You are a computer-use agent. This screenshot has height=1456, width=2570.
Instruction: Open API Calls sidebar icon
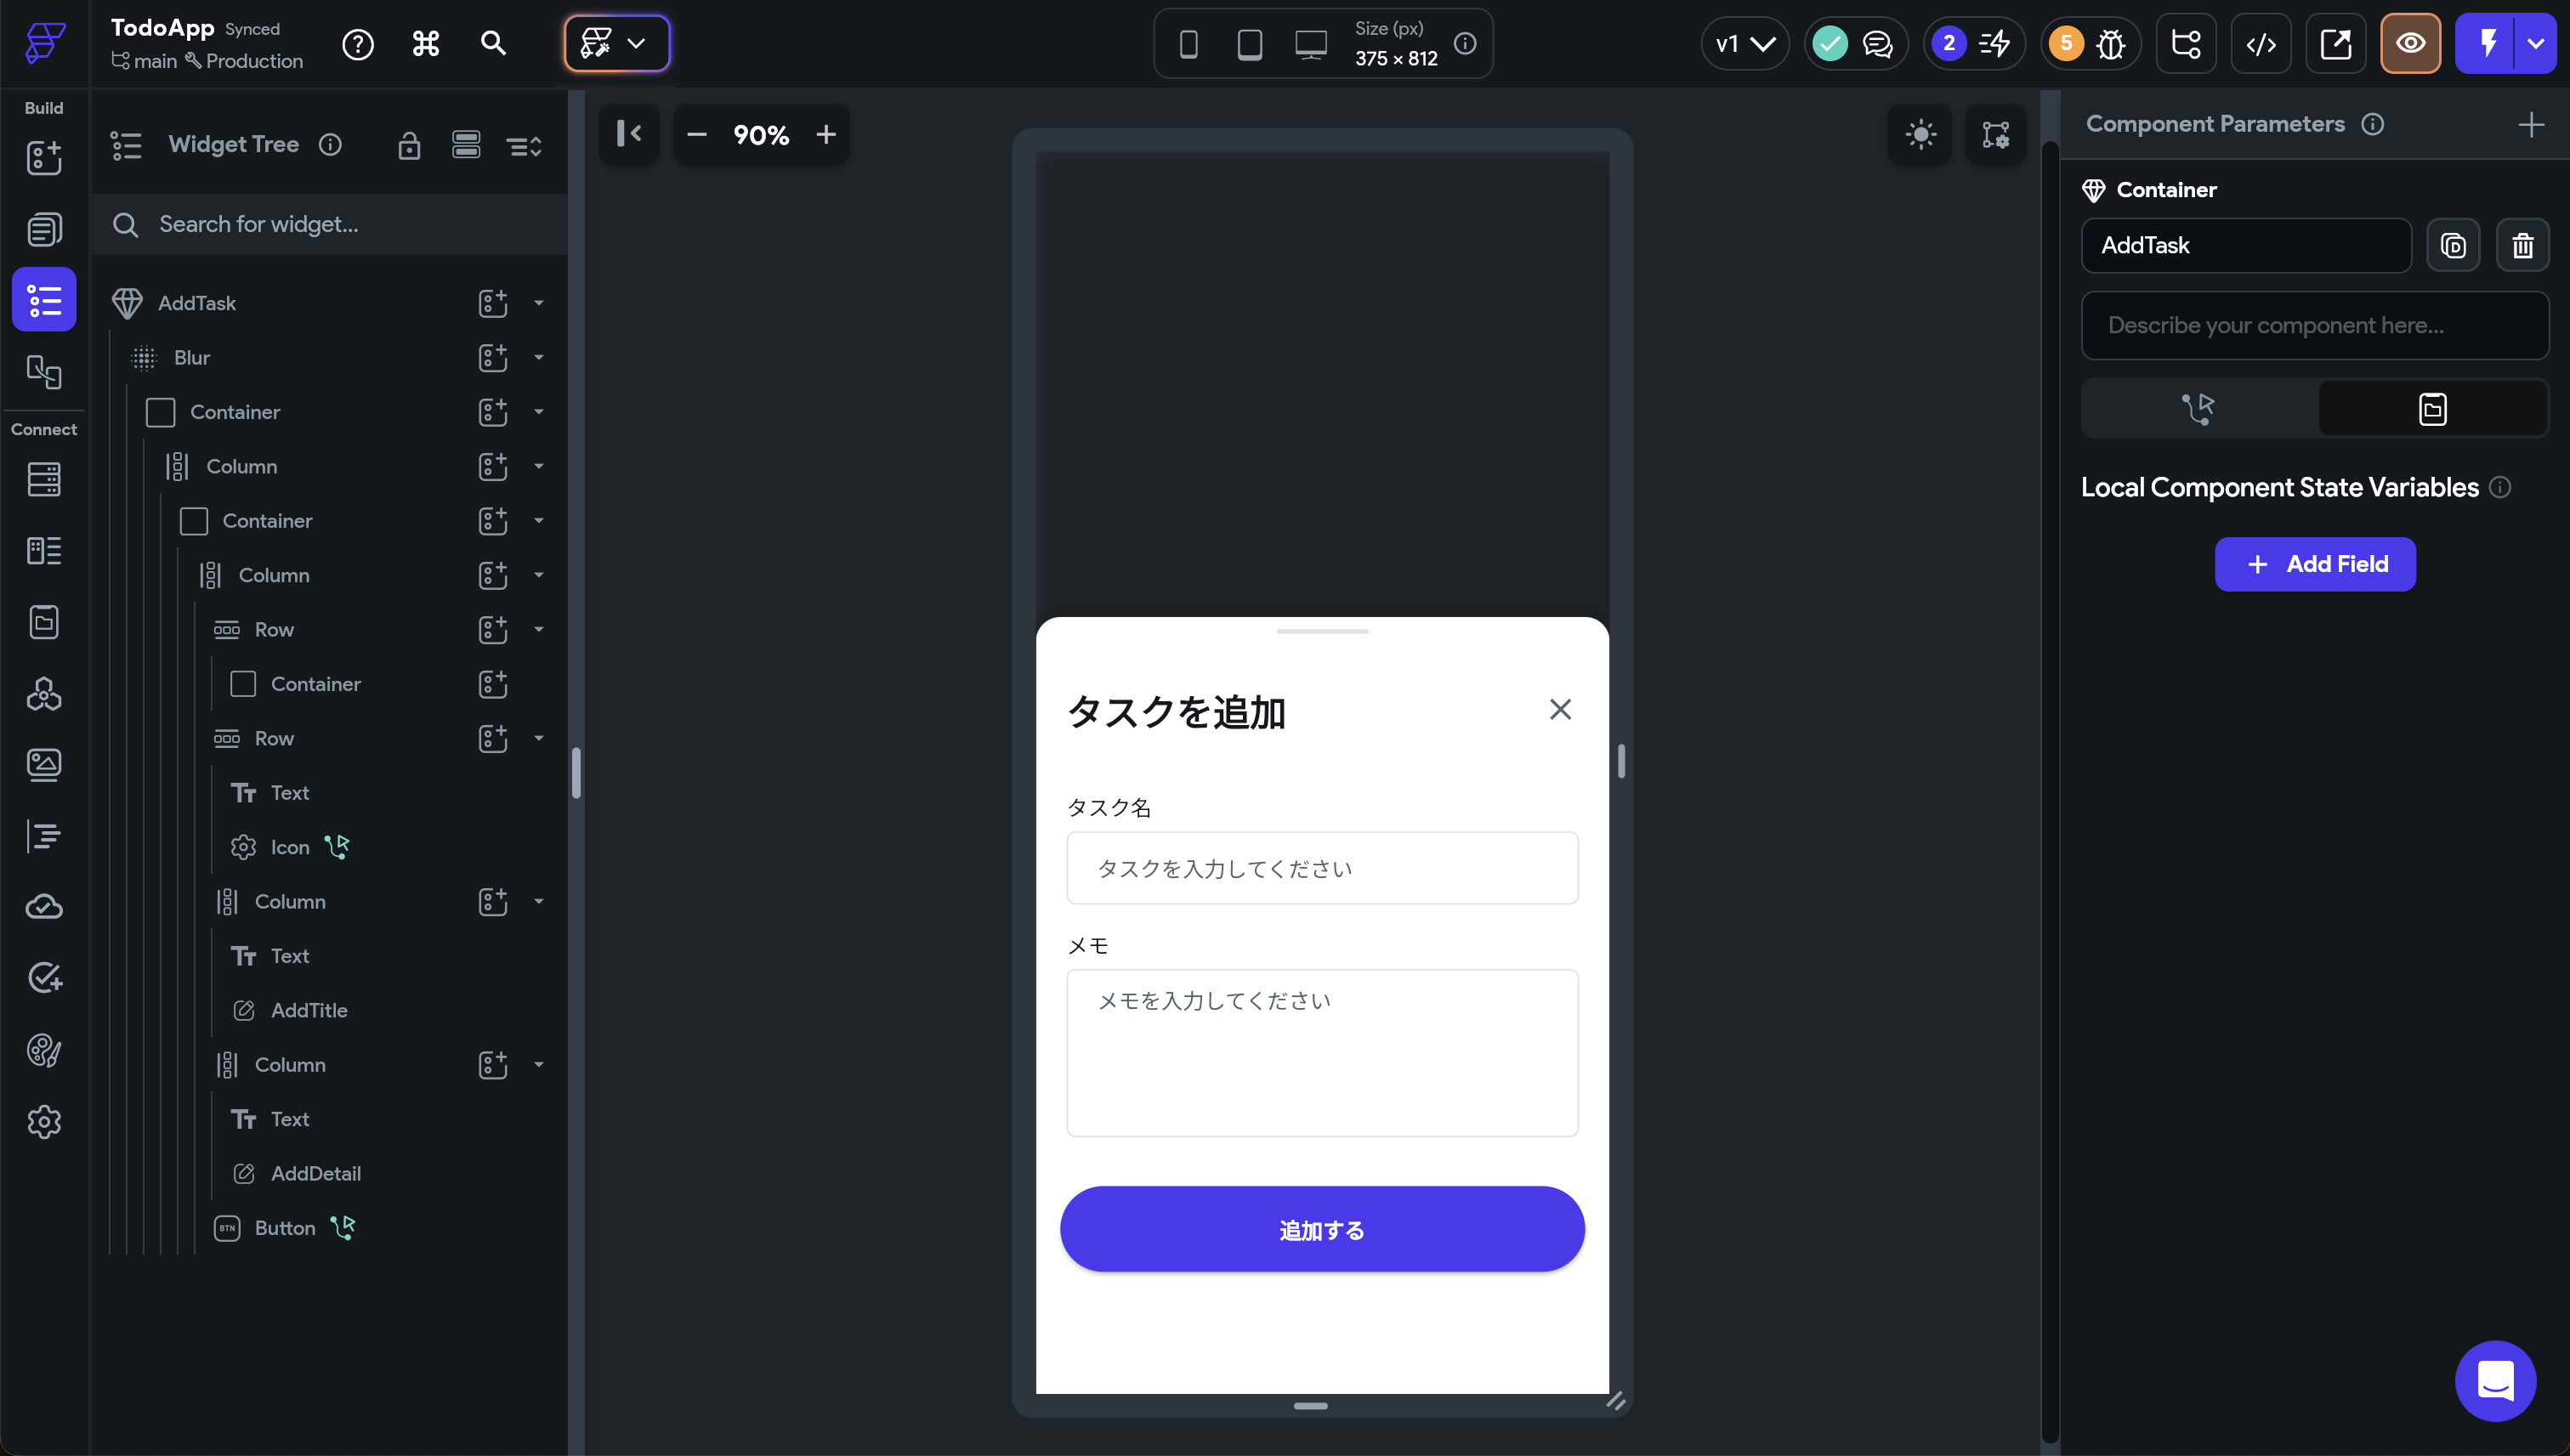pos(44,693)
